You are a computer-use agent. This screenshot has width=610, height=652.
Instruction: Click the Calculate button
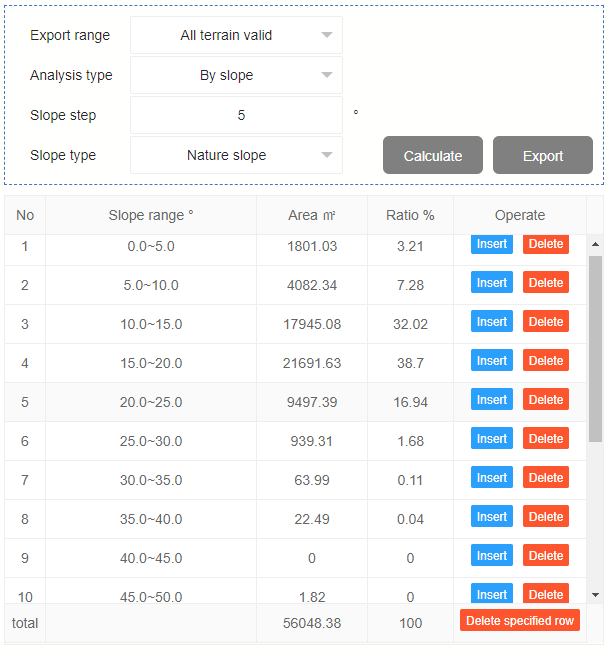pyautogui.click(x=433, y=155)
